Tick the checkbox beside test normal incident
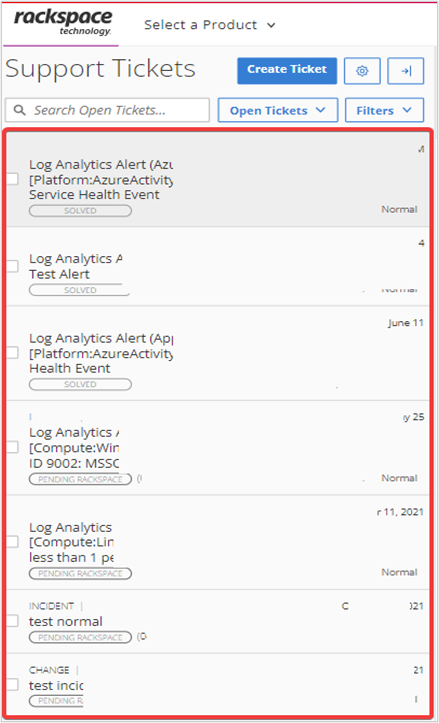The image size is (439, 723). 12,621
